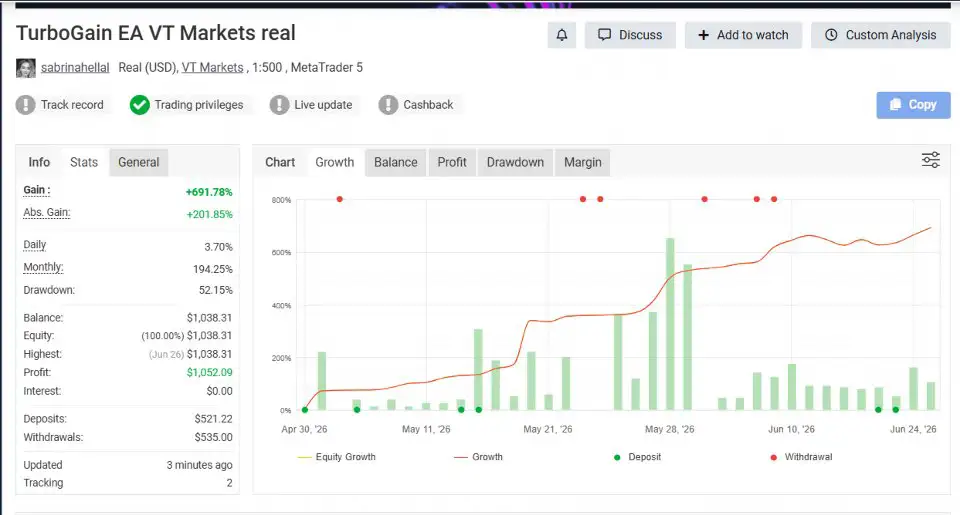The width and height of the screenshot is (960, 515).
Task: Click the Track record warning icon
Action: tap(26, 105)
